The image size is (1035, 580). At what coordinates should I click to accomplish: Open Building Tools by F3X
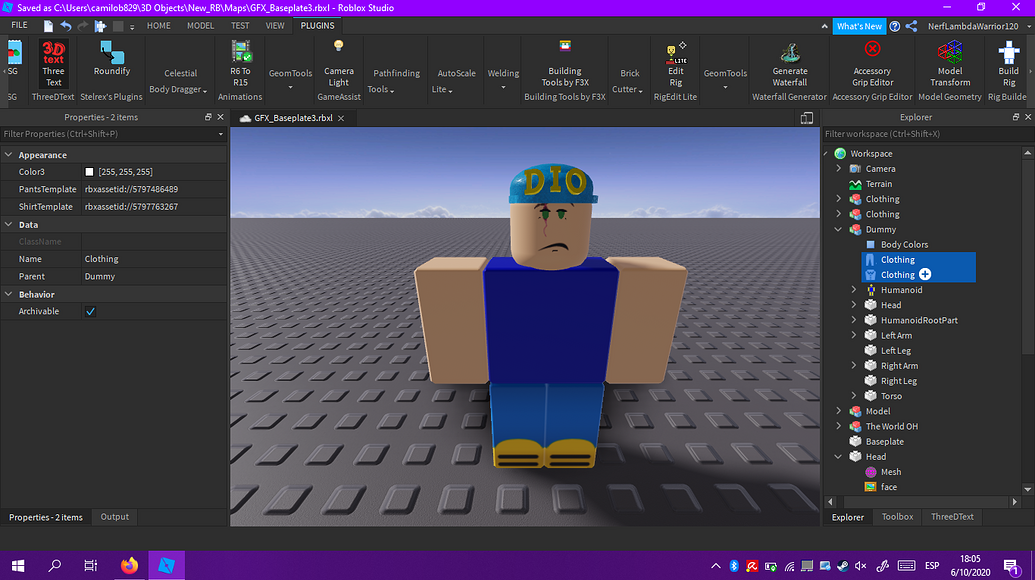point(565,64)
